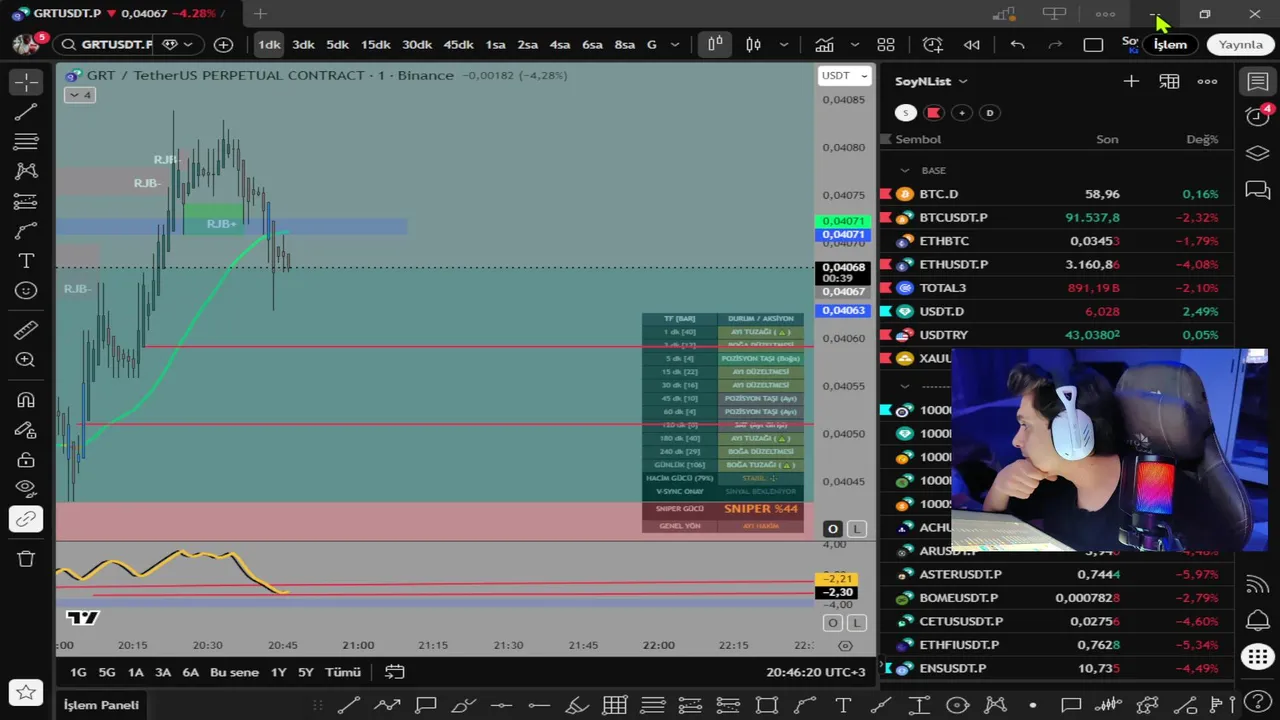
Task: Open watchlist three-dots menu
Action: tap(1207, 81)
